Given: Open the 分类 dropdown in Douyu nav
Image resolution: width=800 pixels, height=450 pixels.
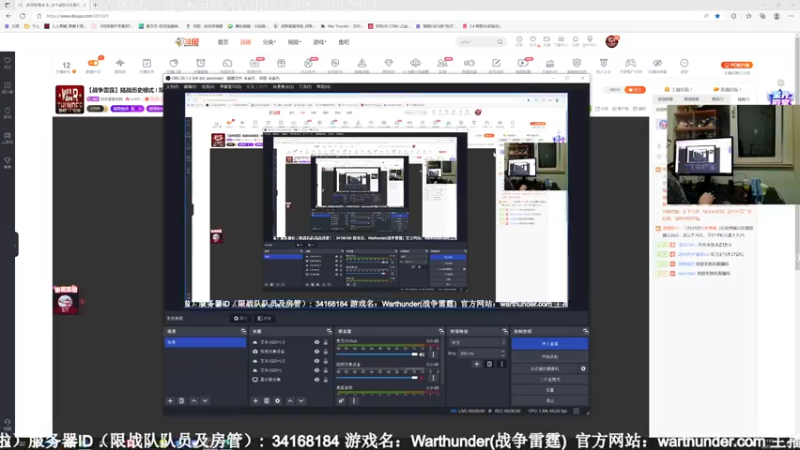Looking at the screenshot, I should coord(269,42).
